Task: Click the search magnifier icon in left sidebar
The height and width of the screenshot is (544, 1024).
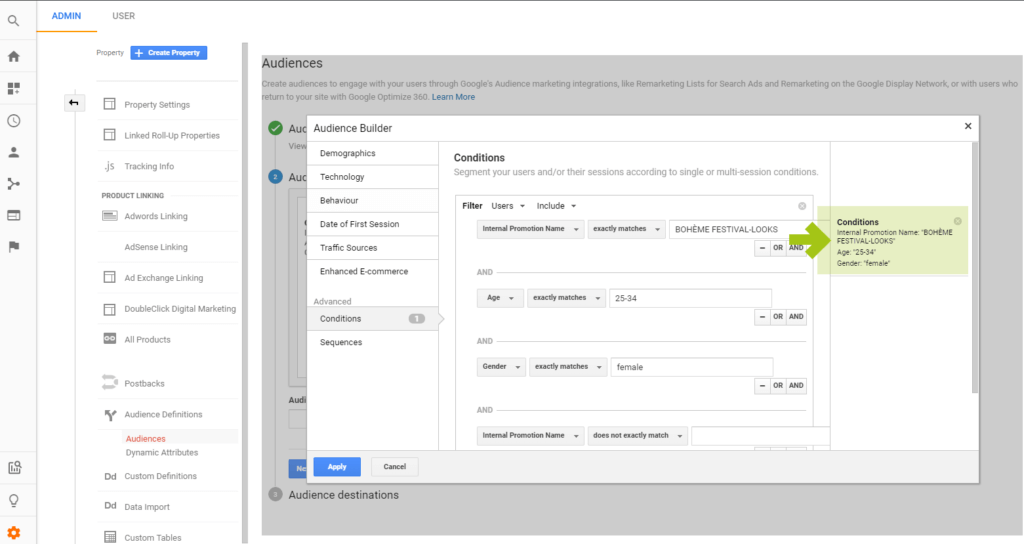Action: click(14, 20)
